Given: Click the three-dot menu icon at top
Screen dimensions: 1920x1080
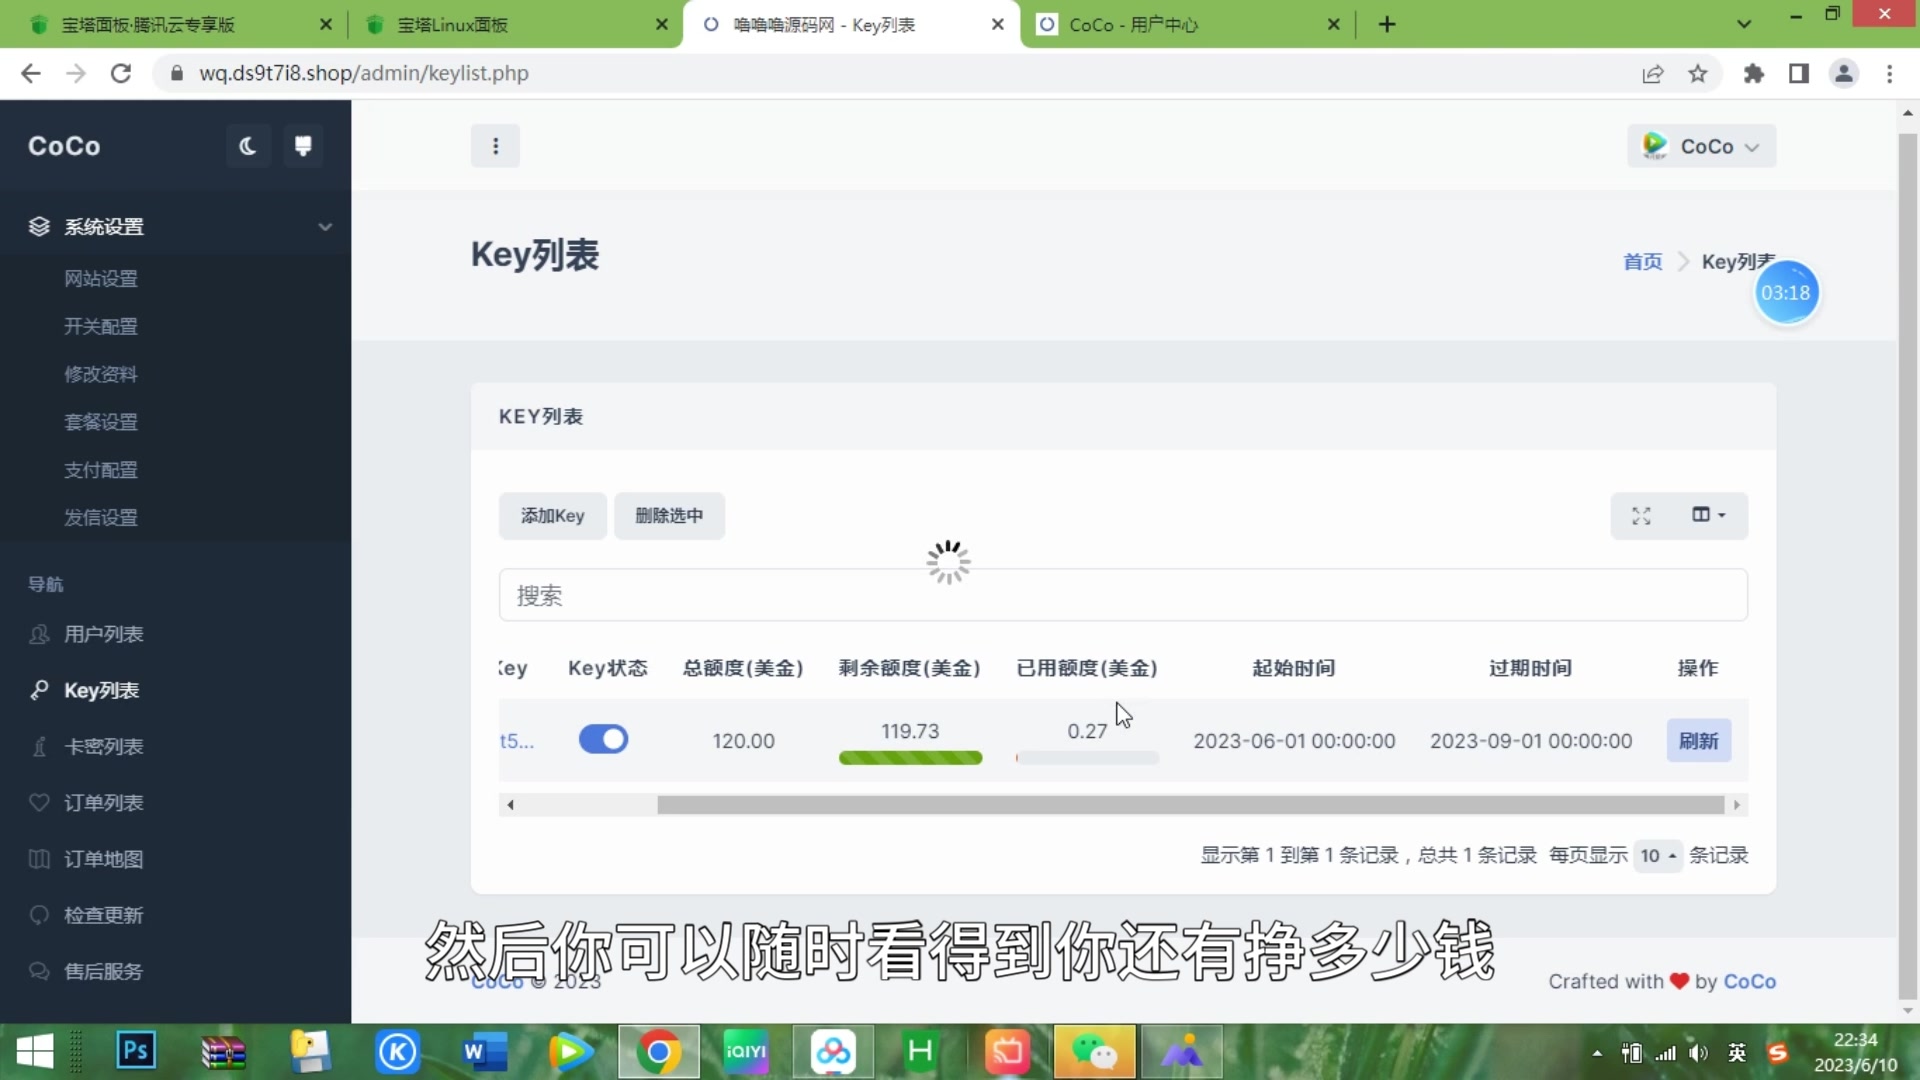Looking at the screenshot, I should click(x=495, y=146).
